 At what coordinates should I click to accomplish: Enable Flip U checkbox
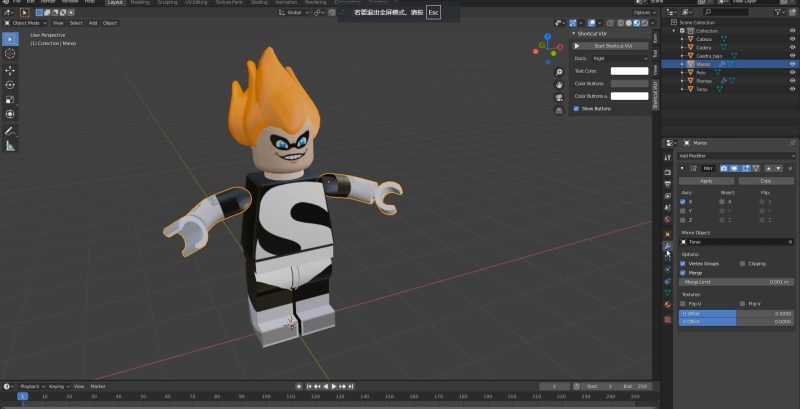click(x=683, y=304)
